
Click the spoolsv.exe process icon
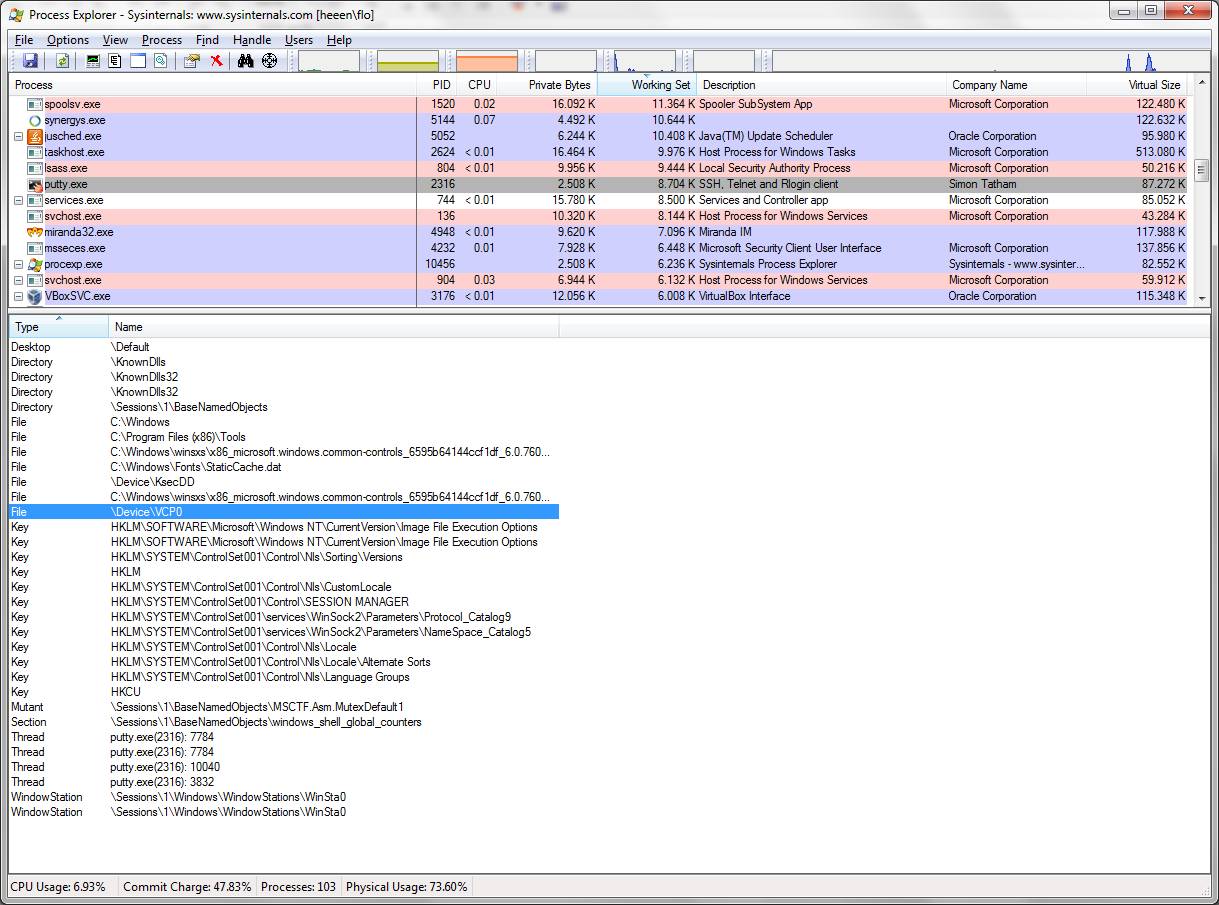click(35, 104)
